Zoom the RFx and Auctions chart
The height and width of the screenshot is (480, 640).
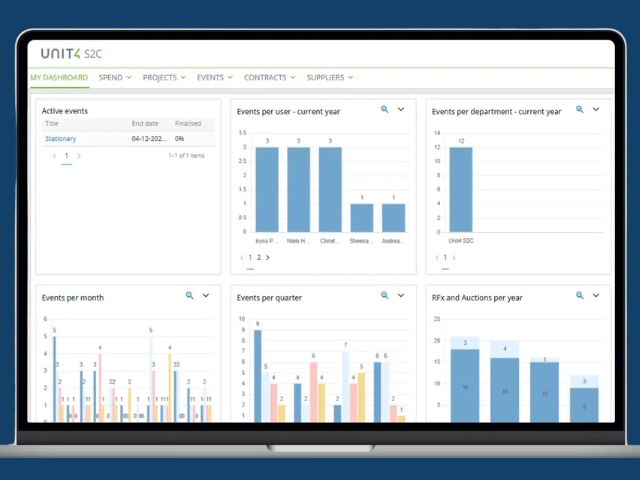click(580, 296)
